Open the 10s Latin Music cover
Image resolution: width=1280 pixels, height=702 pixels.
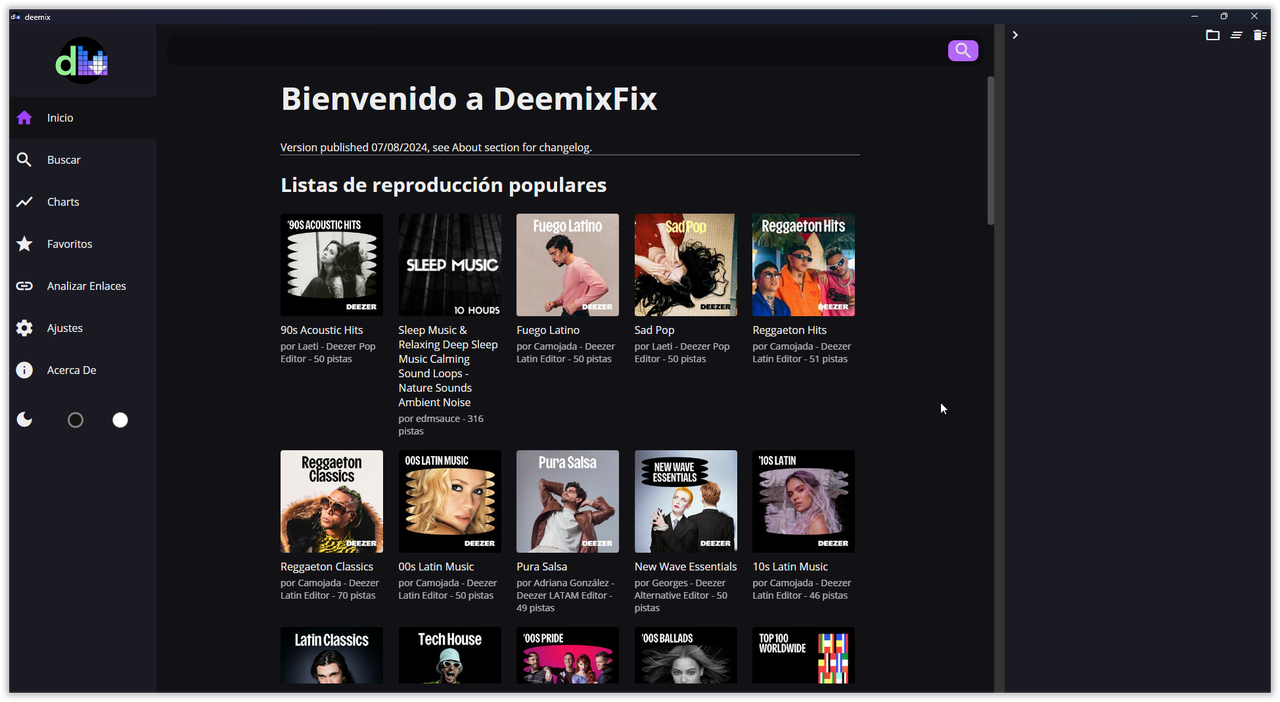tap(804, 502)
